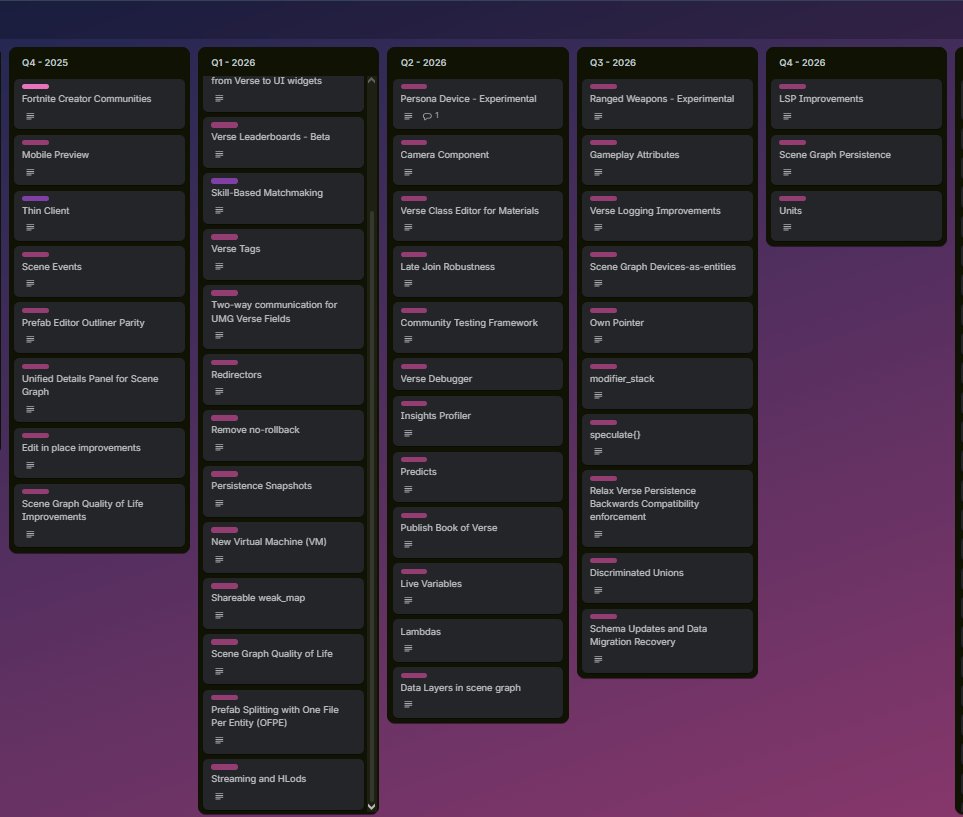The height and width of the screenshot is (817, 963).
Task: Open the speculate{} card
Action: point(667,439)
